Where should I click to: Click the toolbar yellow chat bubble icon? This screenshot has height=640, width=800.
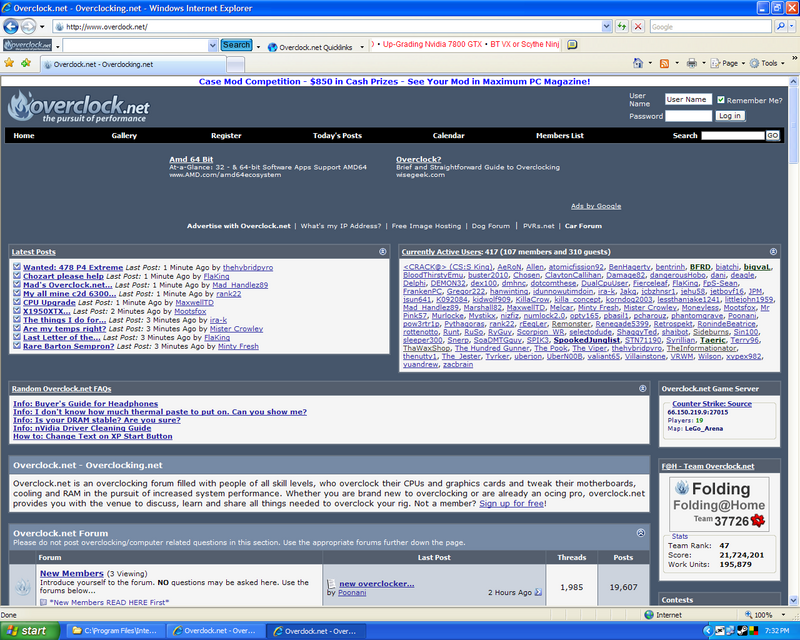[x=572, y=45]
